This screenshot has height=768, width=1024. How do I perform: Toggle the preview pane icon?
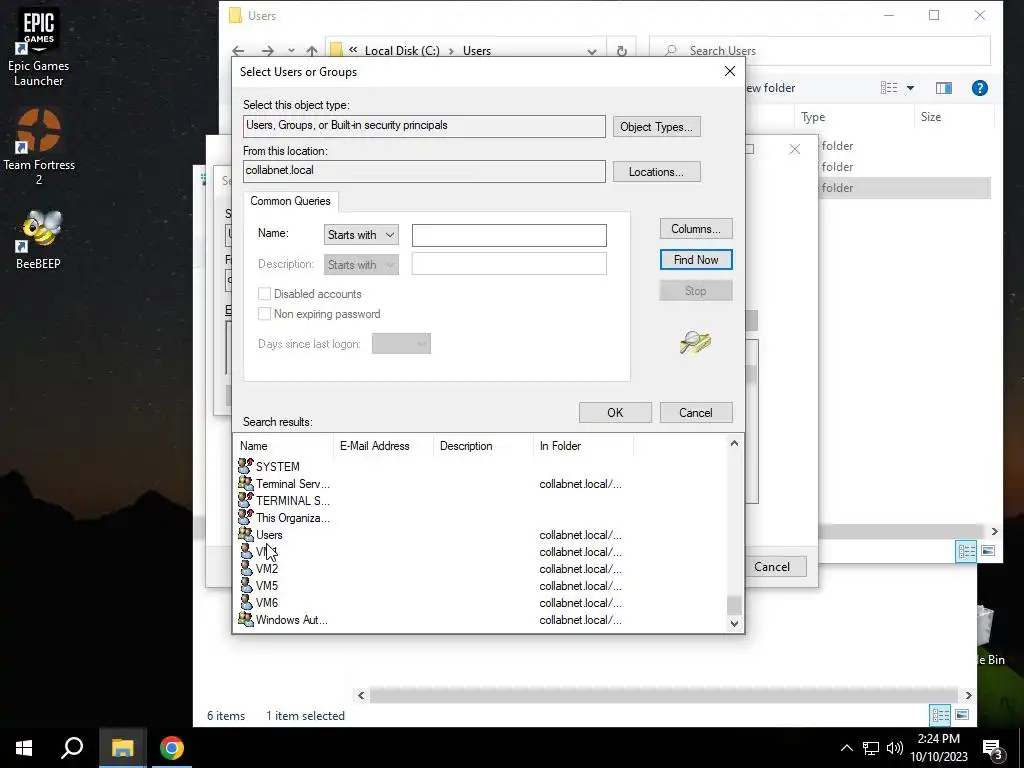(x=944, y=88)
